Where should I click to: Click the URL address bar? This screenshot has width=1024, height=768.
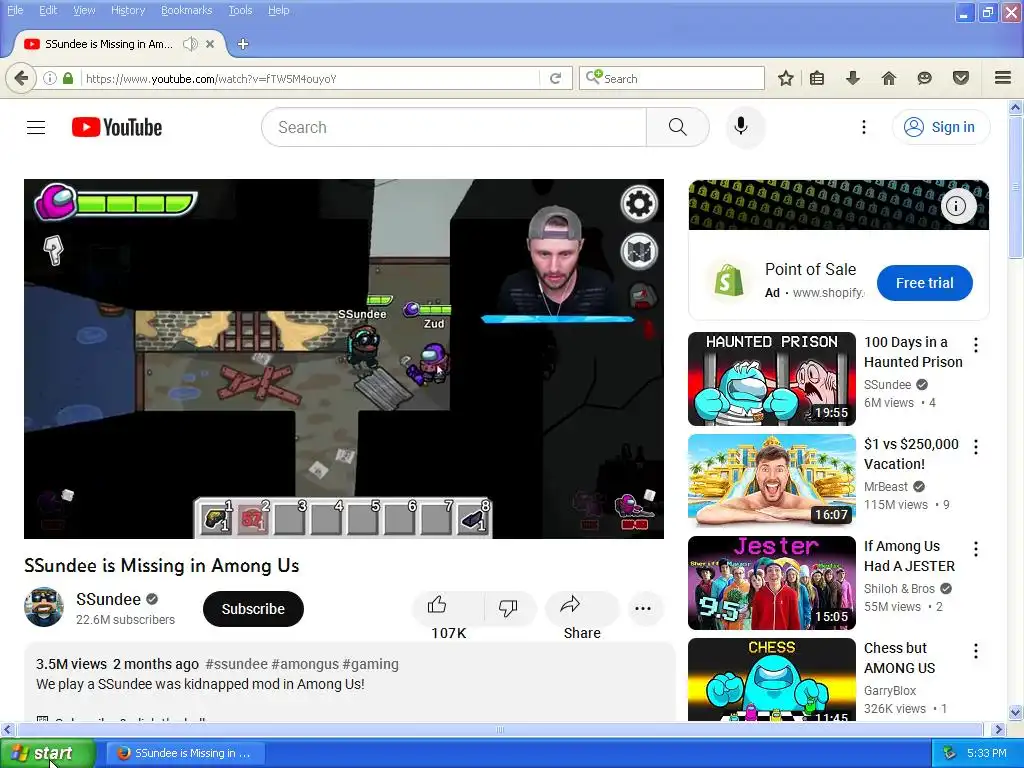click(x=310, y=78)
